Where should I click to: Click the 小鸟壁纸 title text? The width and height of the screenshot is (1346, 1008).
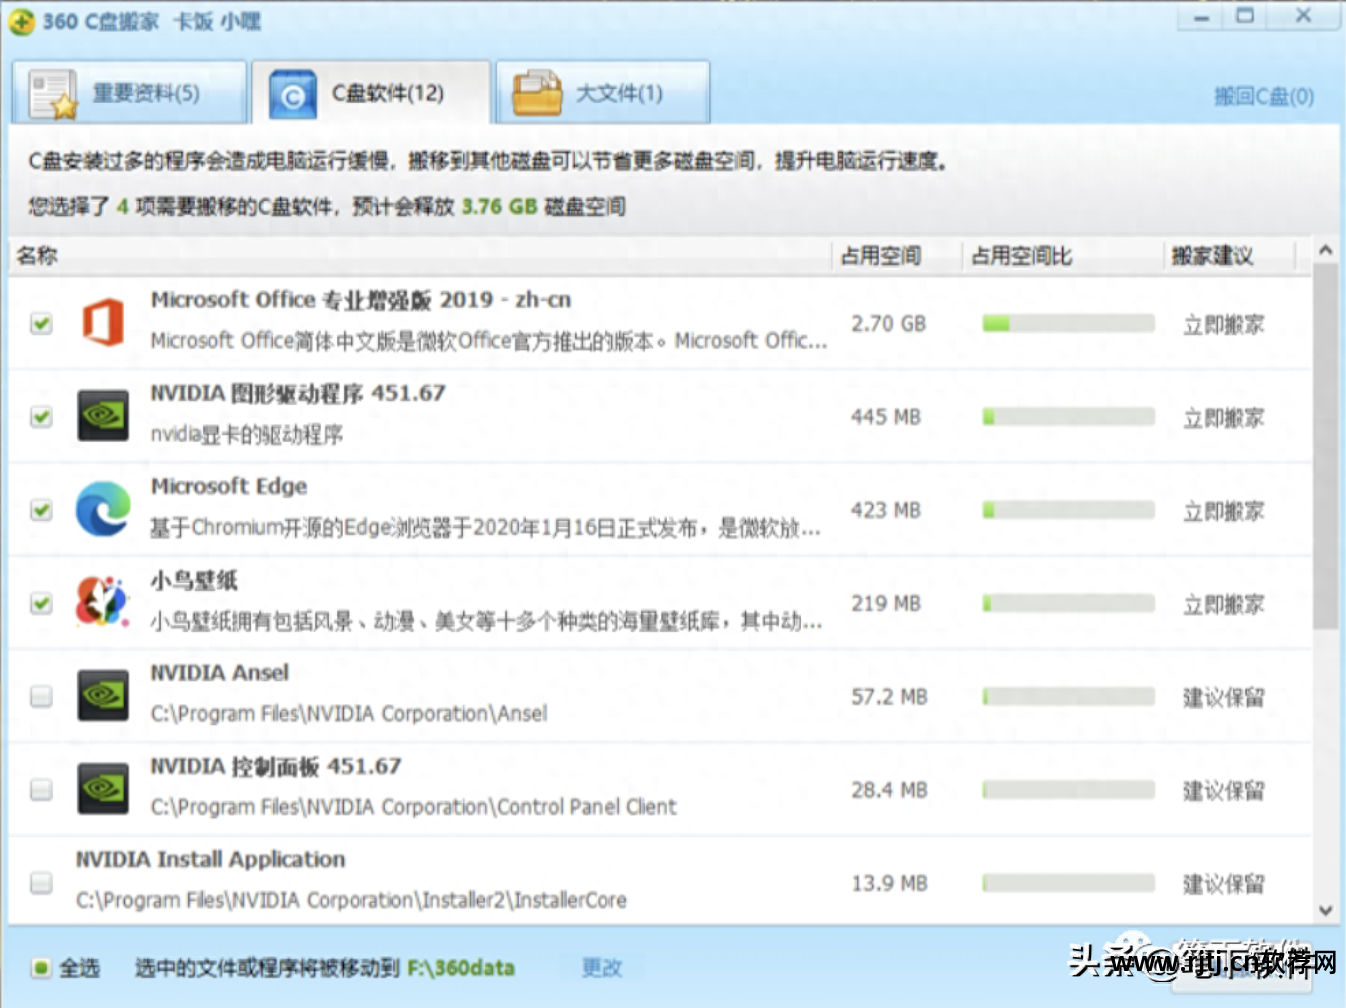pyautogui.click(x=194, y=579)
